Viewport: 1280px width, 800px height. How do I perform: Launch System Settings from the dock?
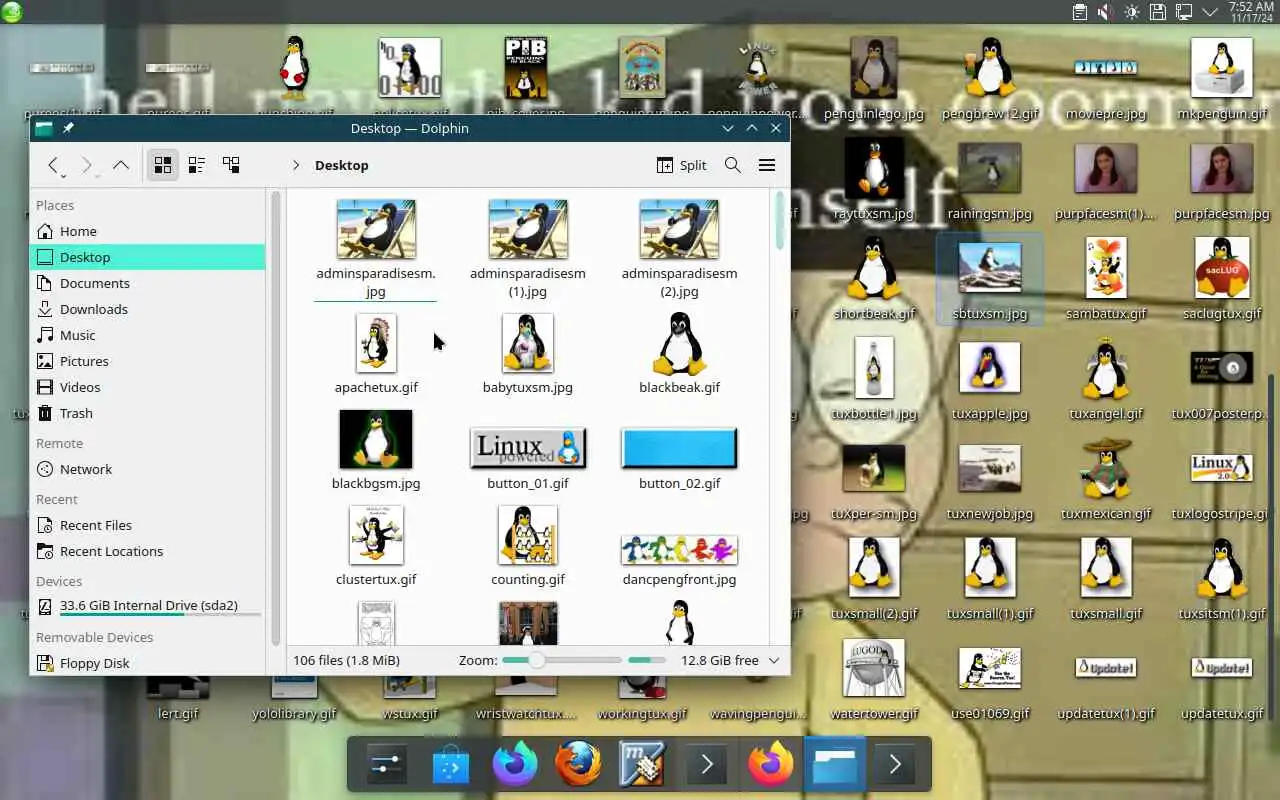(x=385, y=765)
